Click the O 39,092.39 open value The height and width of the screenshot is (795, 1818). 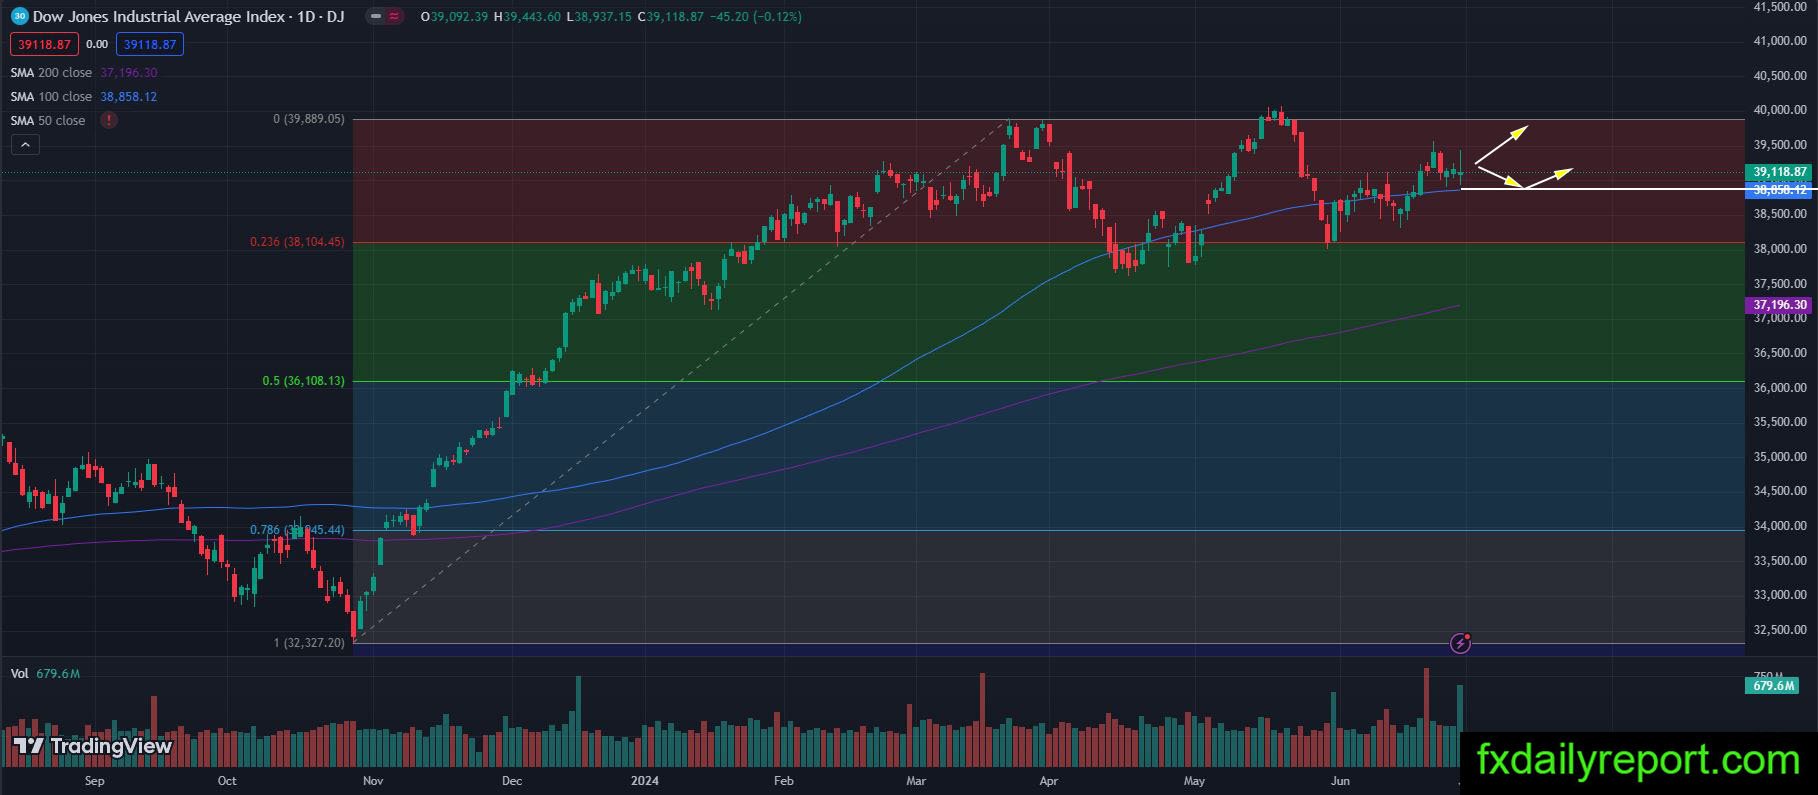(455, 17)
